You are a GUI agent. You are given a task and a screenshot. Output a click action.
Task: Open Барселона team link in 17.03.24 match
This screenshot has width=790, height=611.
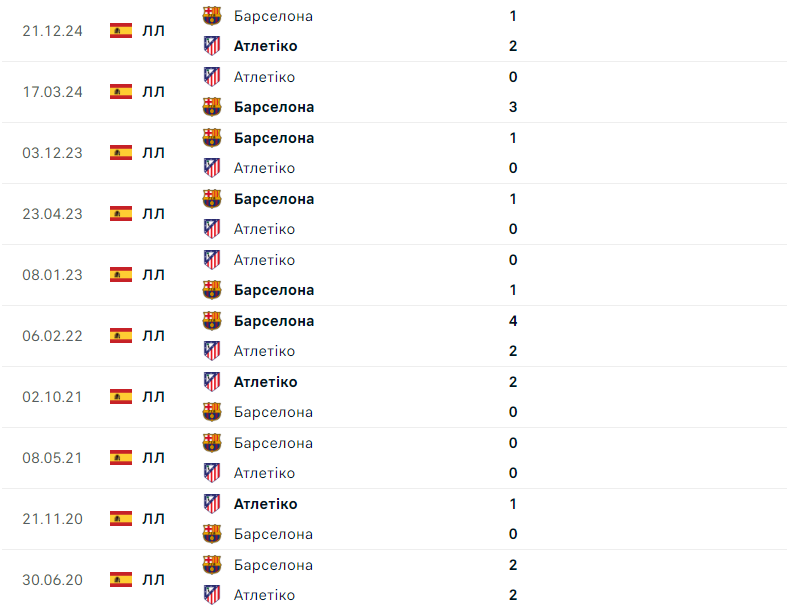click(x=274, y=107)
